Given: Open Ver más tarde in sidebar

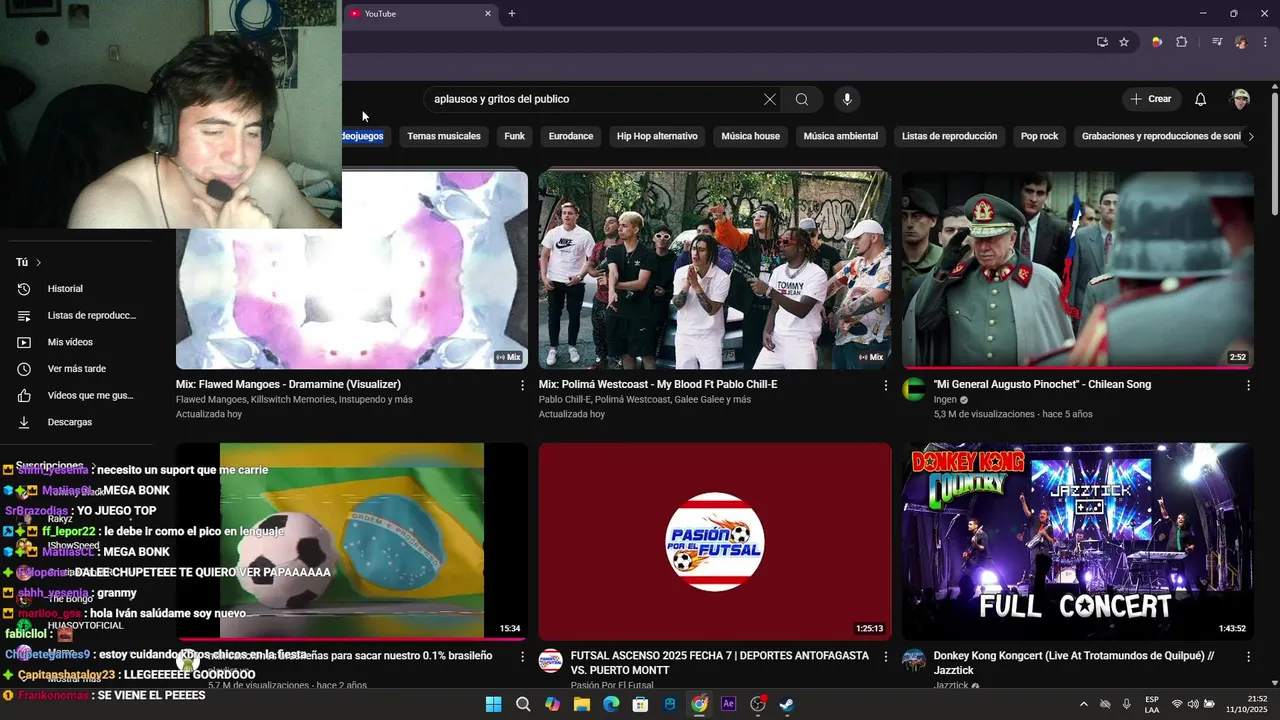Looking at the screenshot, I should click(76, 369).
